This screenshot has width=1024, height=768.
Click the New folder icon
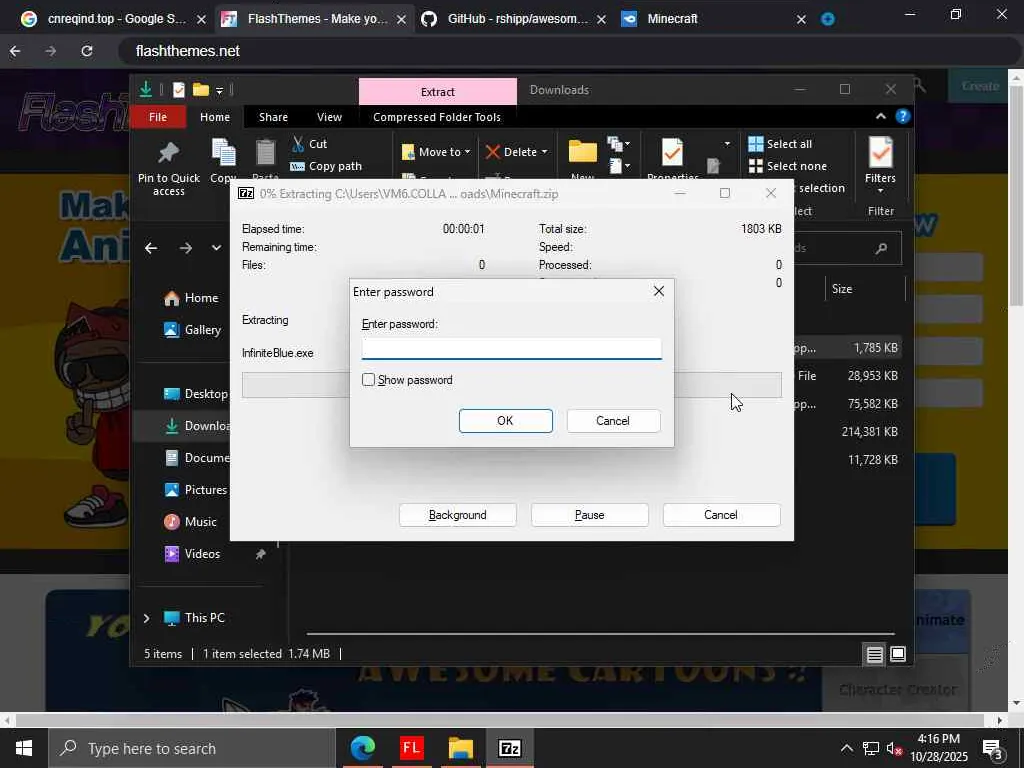tap(583, 152)
